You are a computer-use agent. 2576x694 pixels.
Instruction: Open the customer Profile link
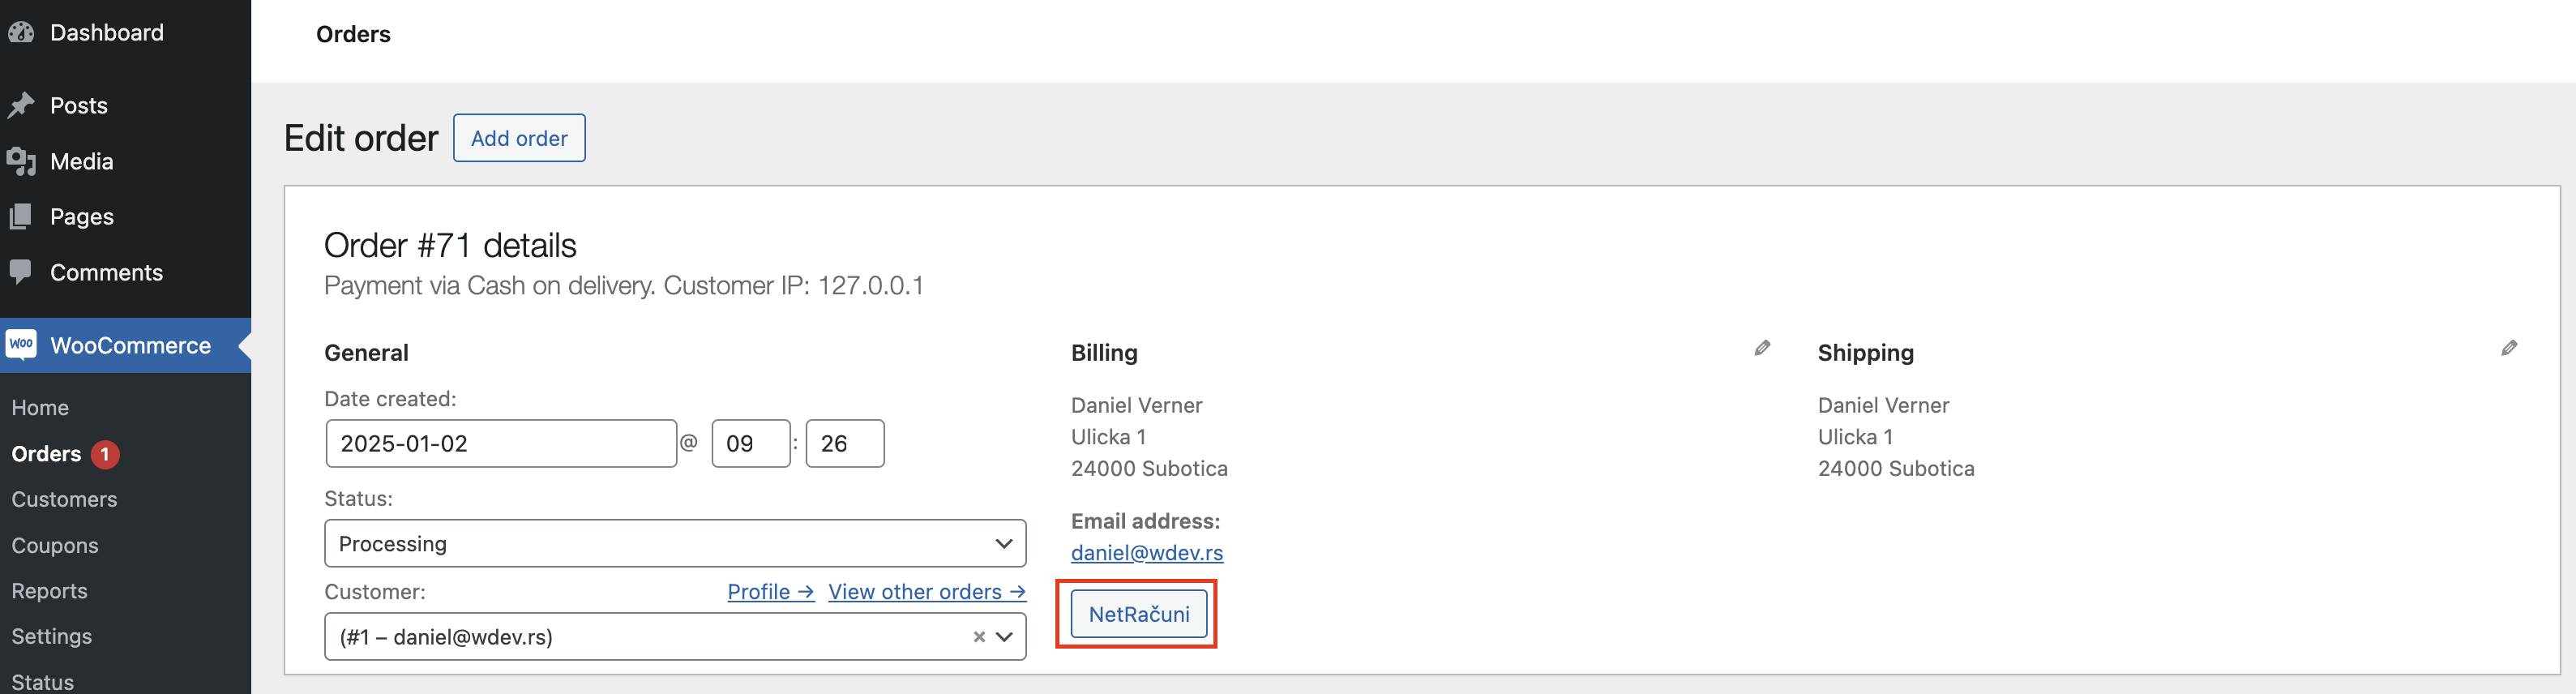coord(770,592)
